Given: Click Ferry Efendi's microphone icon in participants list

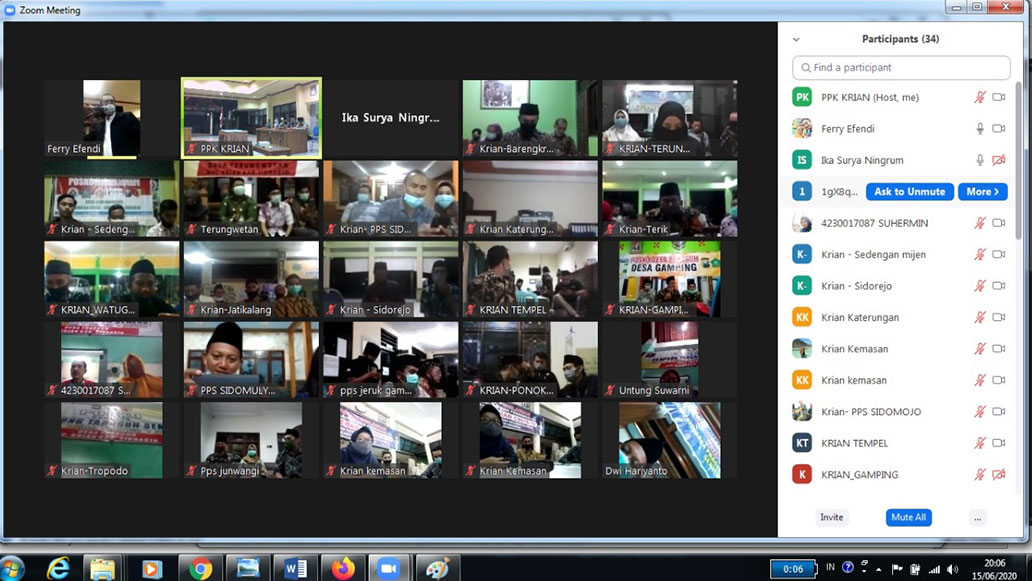Looking at the screenshot, I should click(x=980, y=129).
